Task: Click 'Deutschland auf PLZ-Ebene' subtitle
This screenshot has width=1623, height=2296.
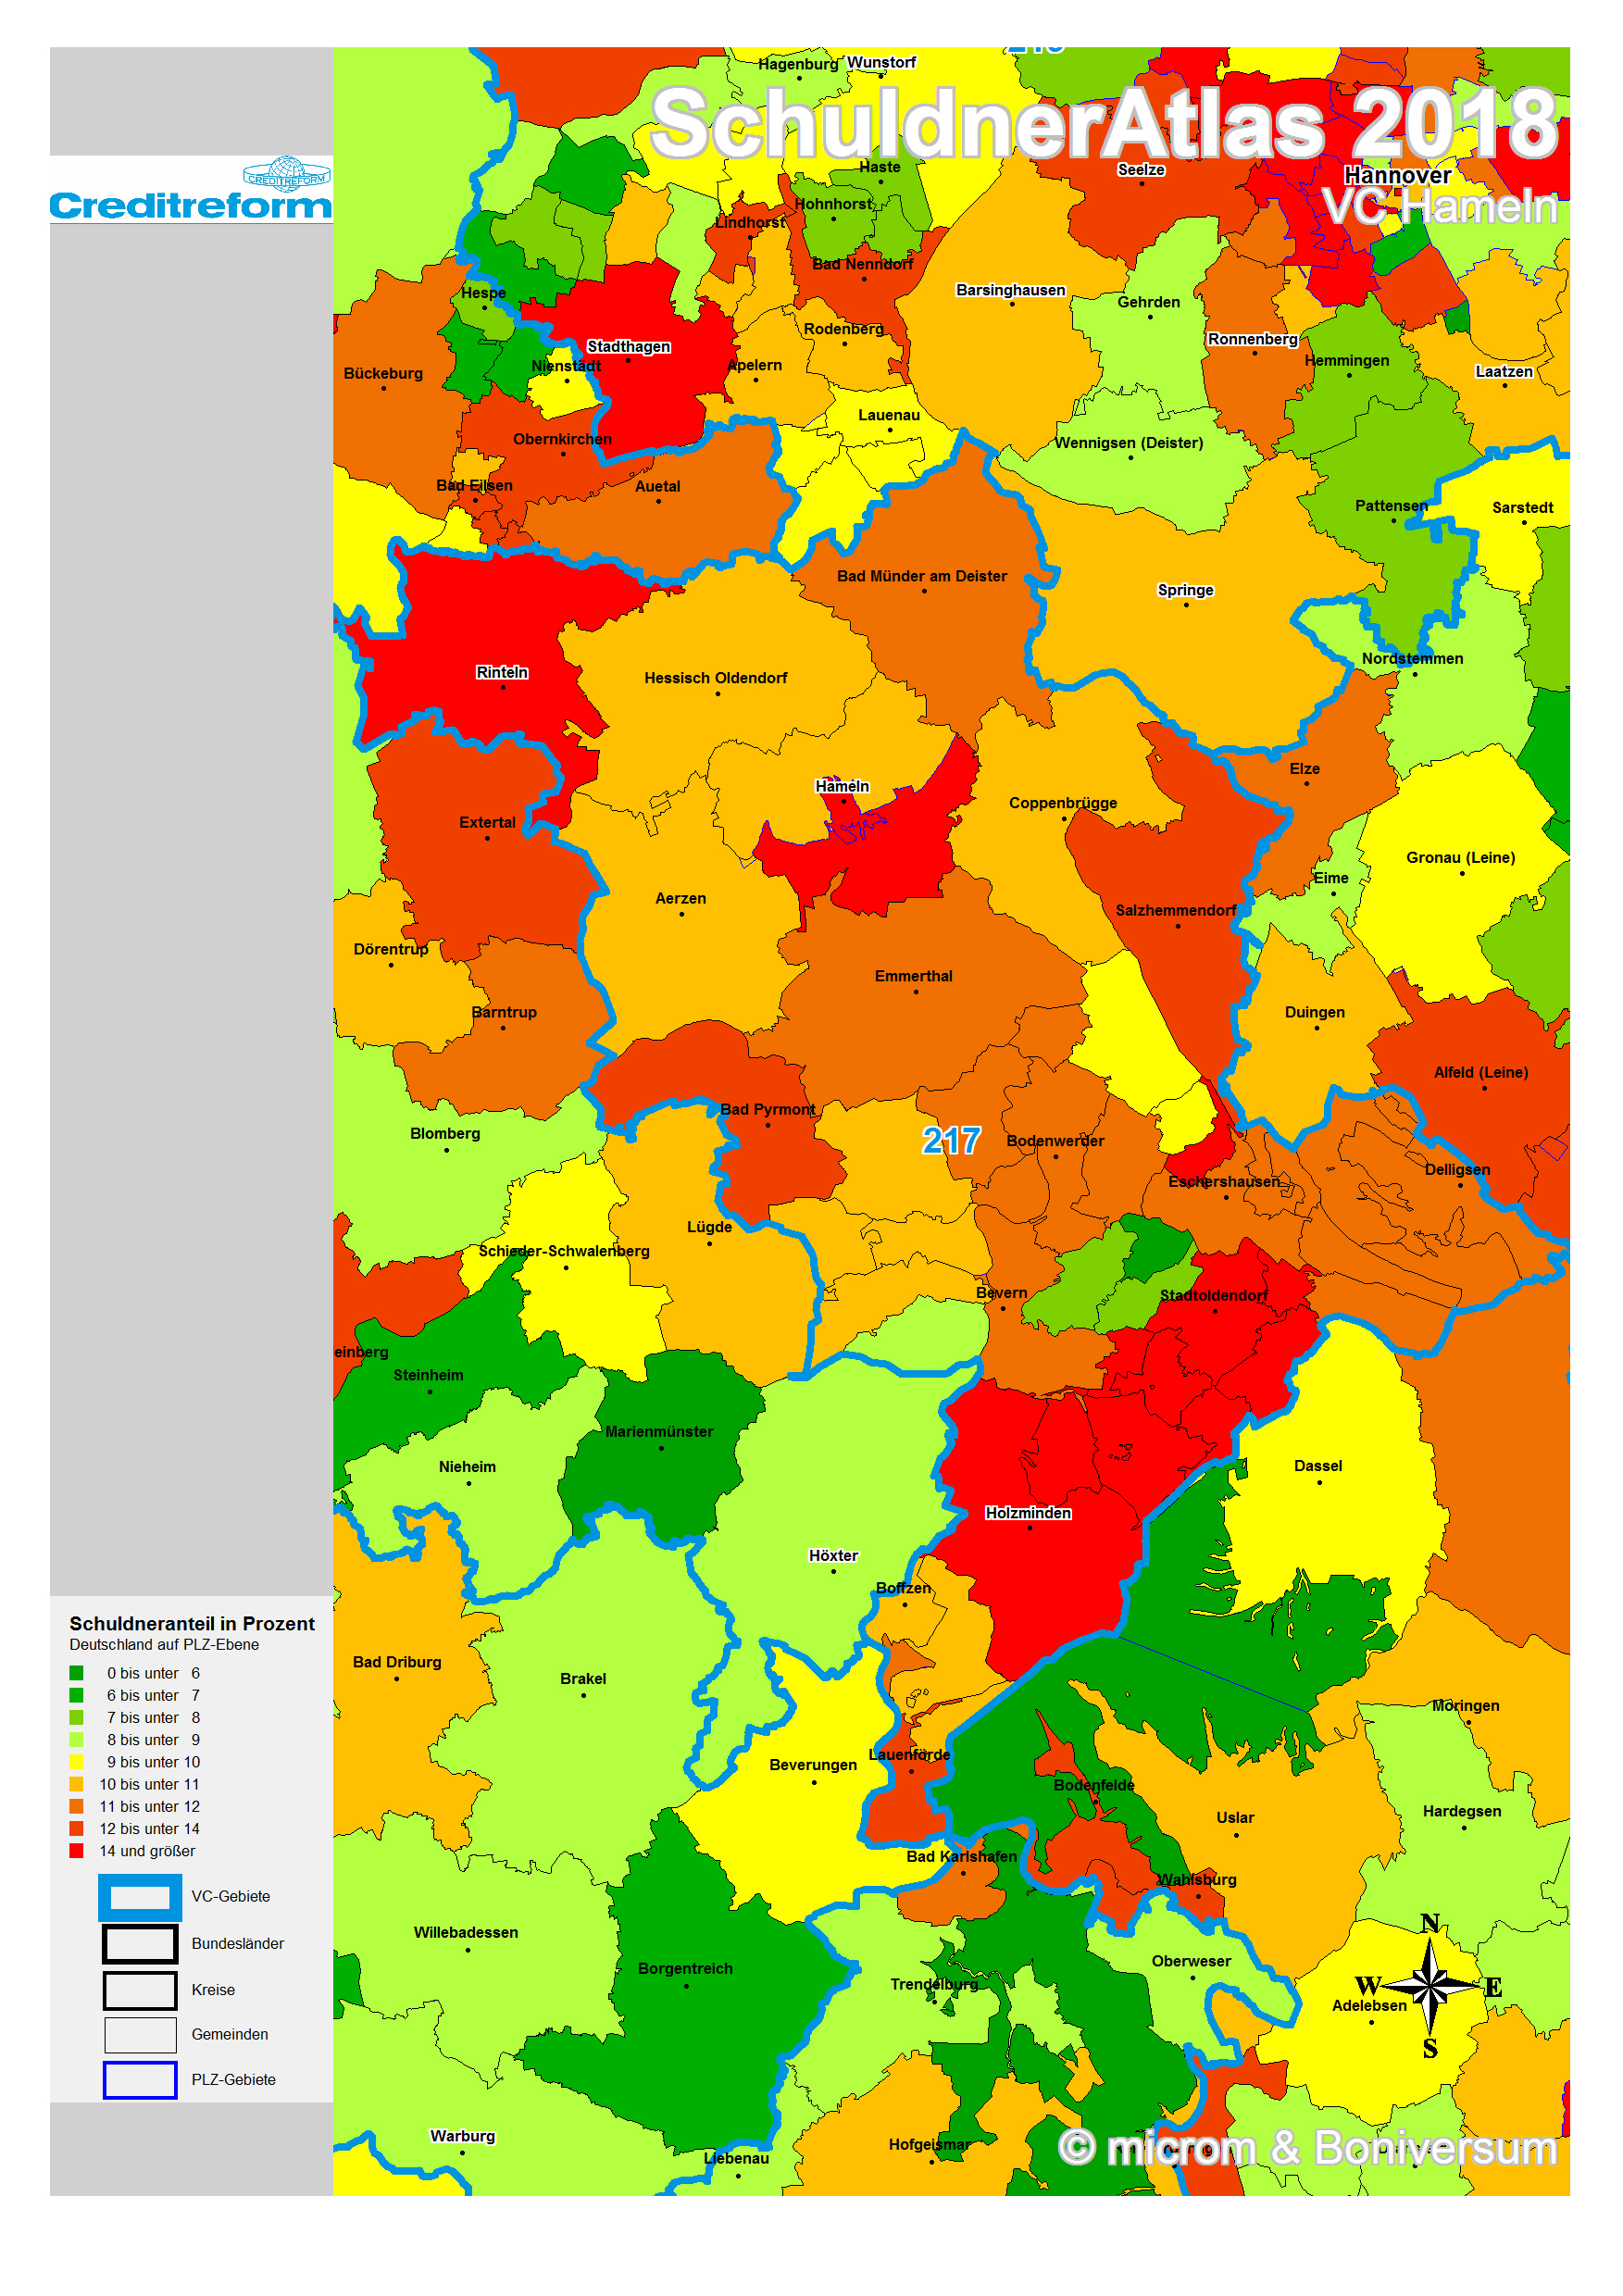Action: [164, 1645]
